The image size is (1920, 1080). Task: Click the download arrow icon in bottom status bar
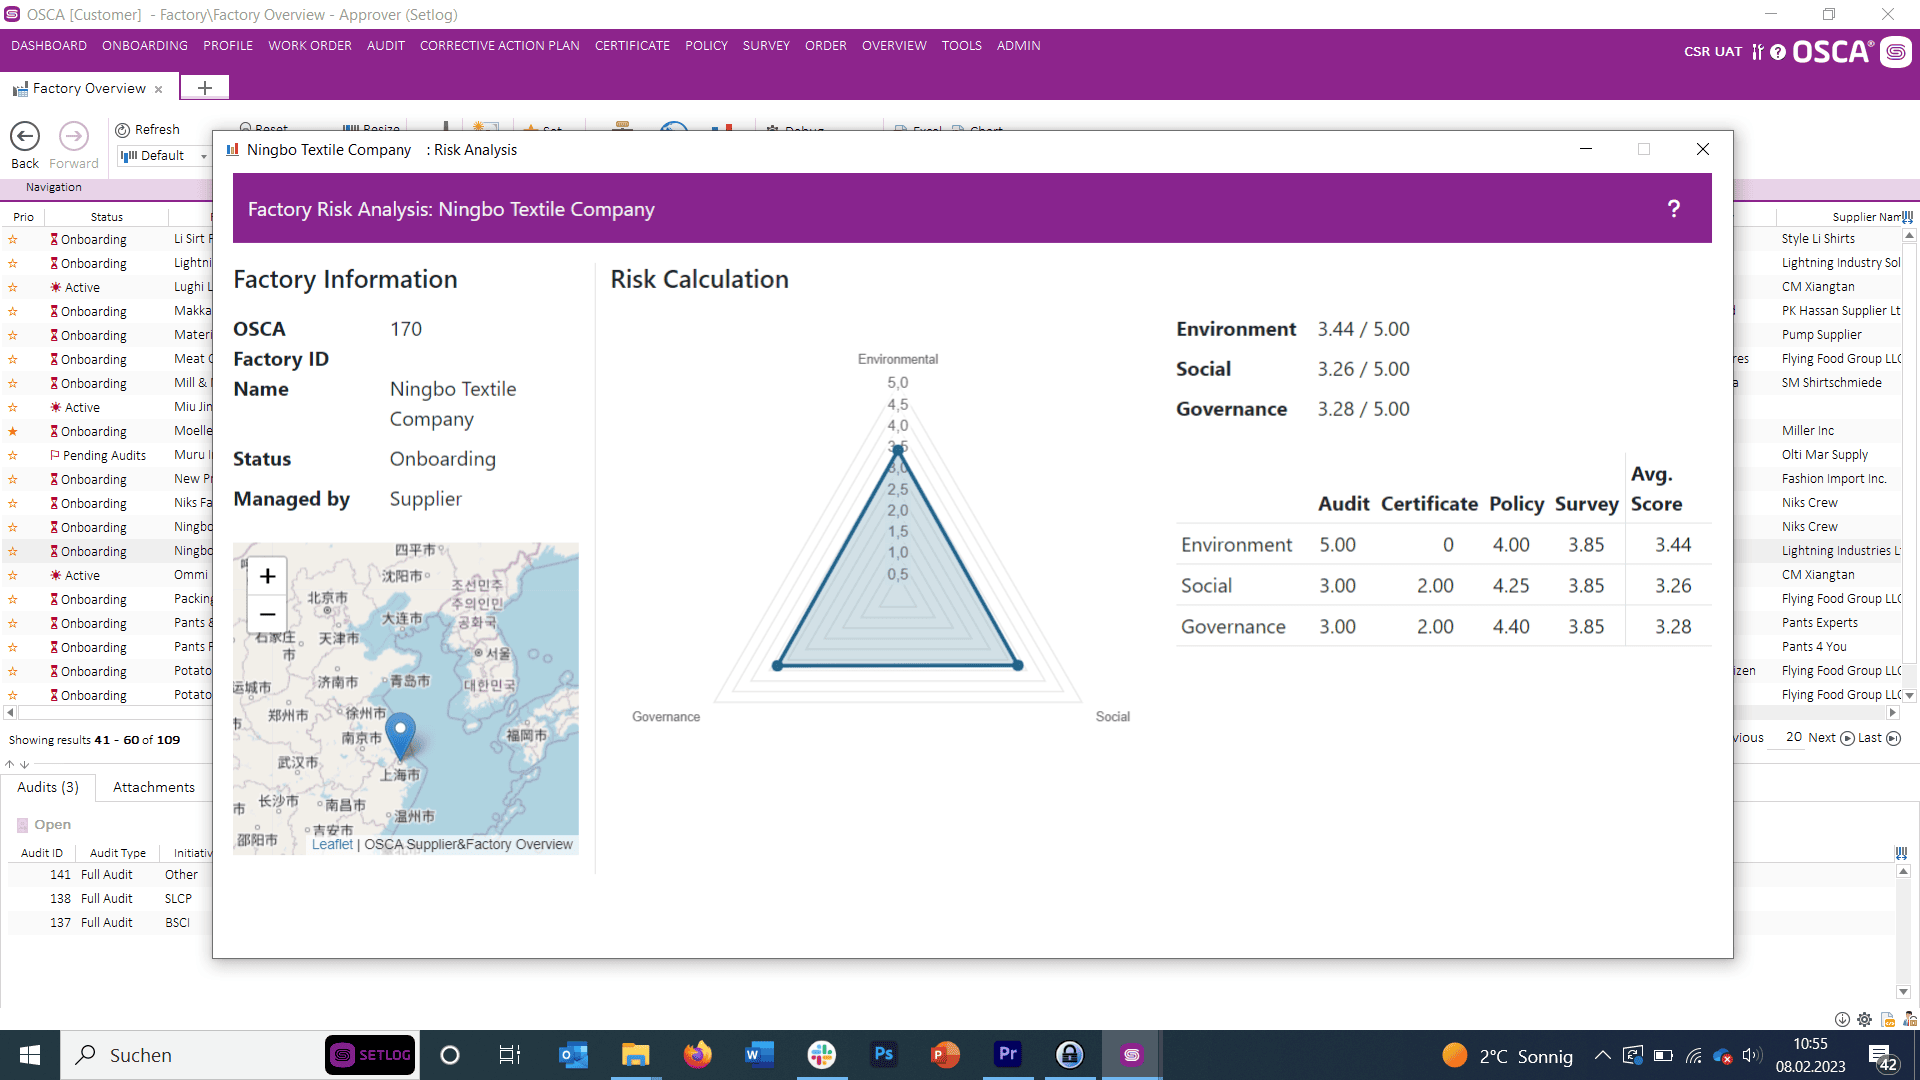(x=1842, y=1019)
